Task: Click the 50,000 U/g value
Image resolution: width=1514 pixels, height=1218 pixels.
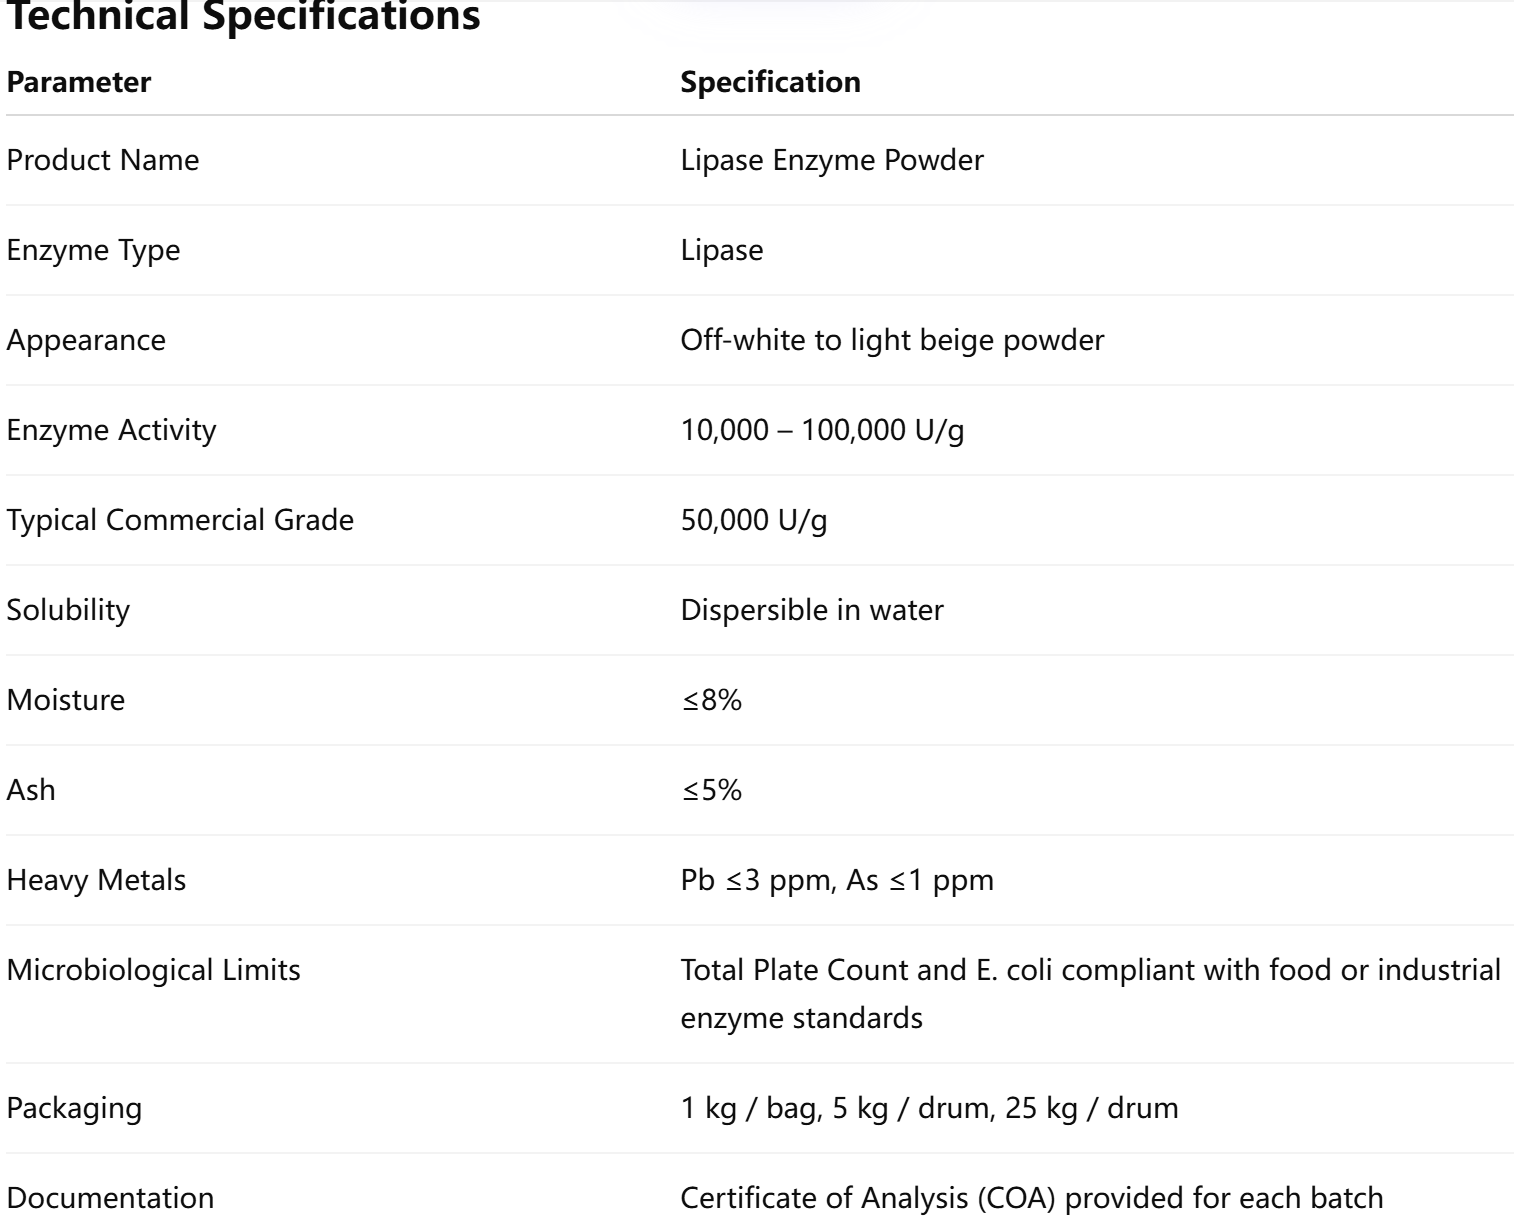Action: 753,520
